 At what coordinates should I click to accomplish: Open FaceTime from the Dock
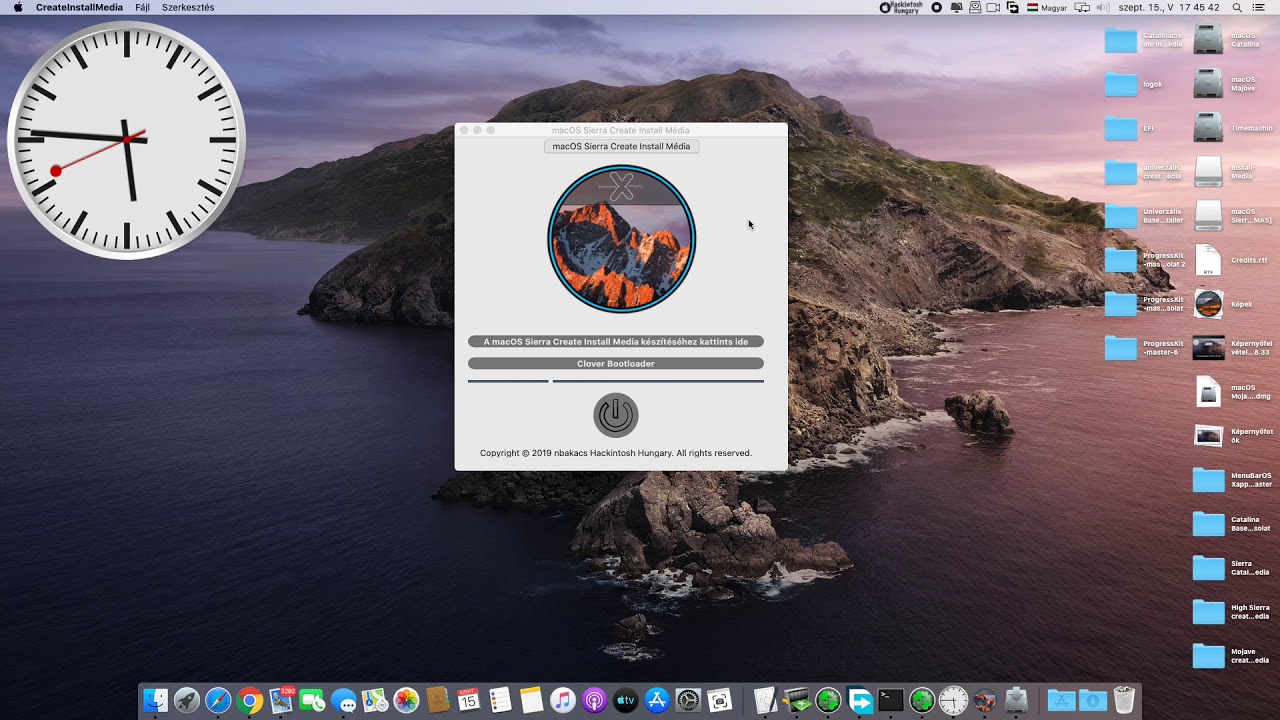312,701
